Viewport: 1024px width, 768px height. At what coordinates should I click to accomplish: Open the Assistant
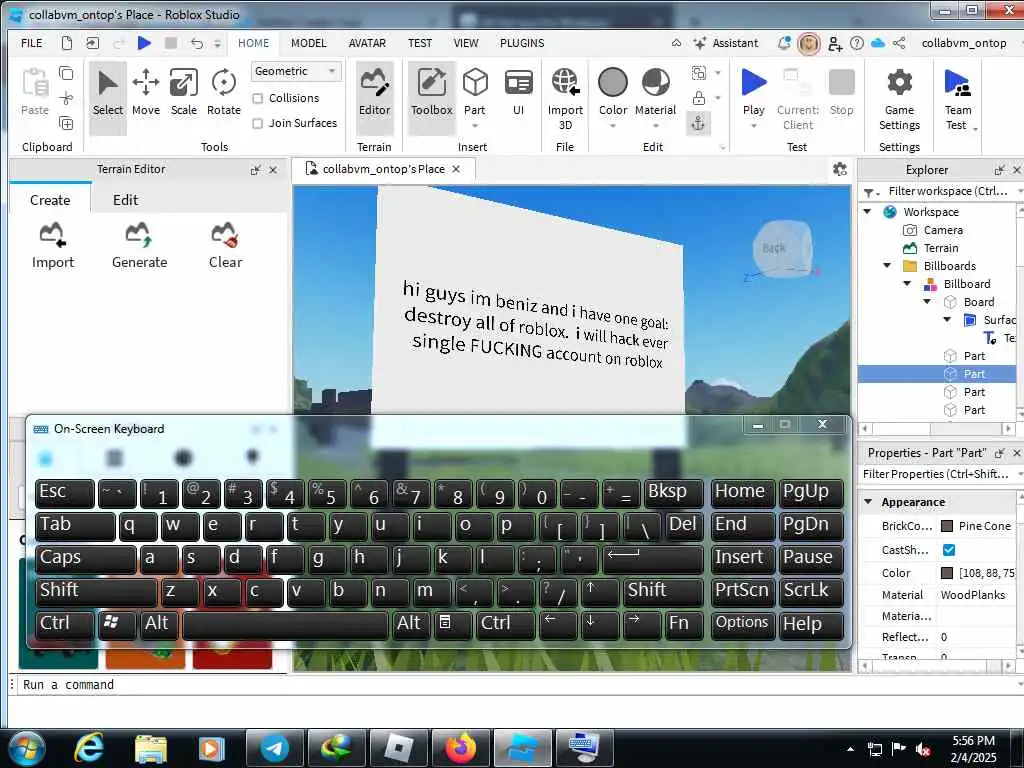click(x=726, y=43)
